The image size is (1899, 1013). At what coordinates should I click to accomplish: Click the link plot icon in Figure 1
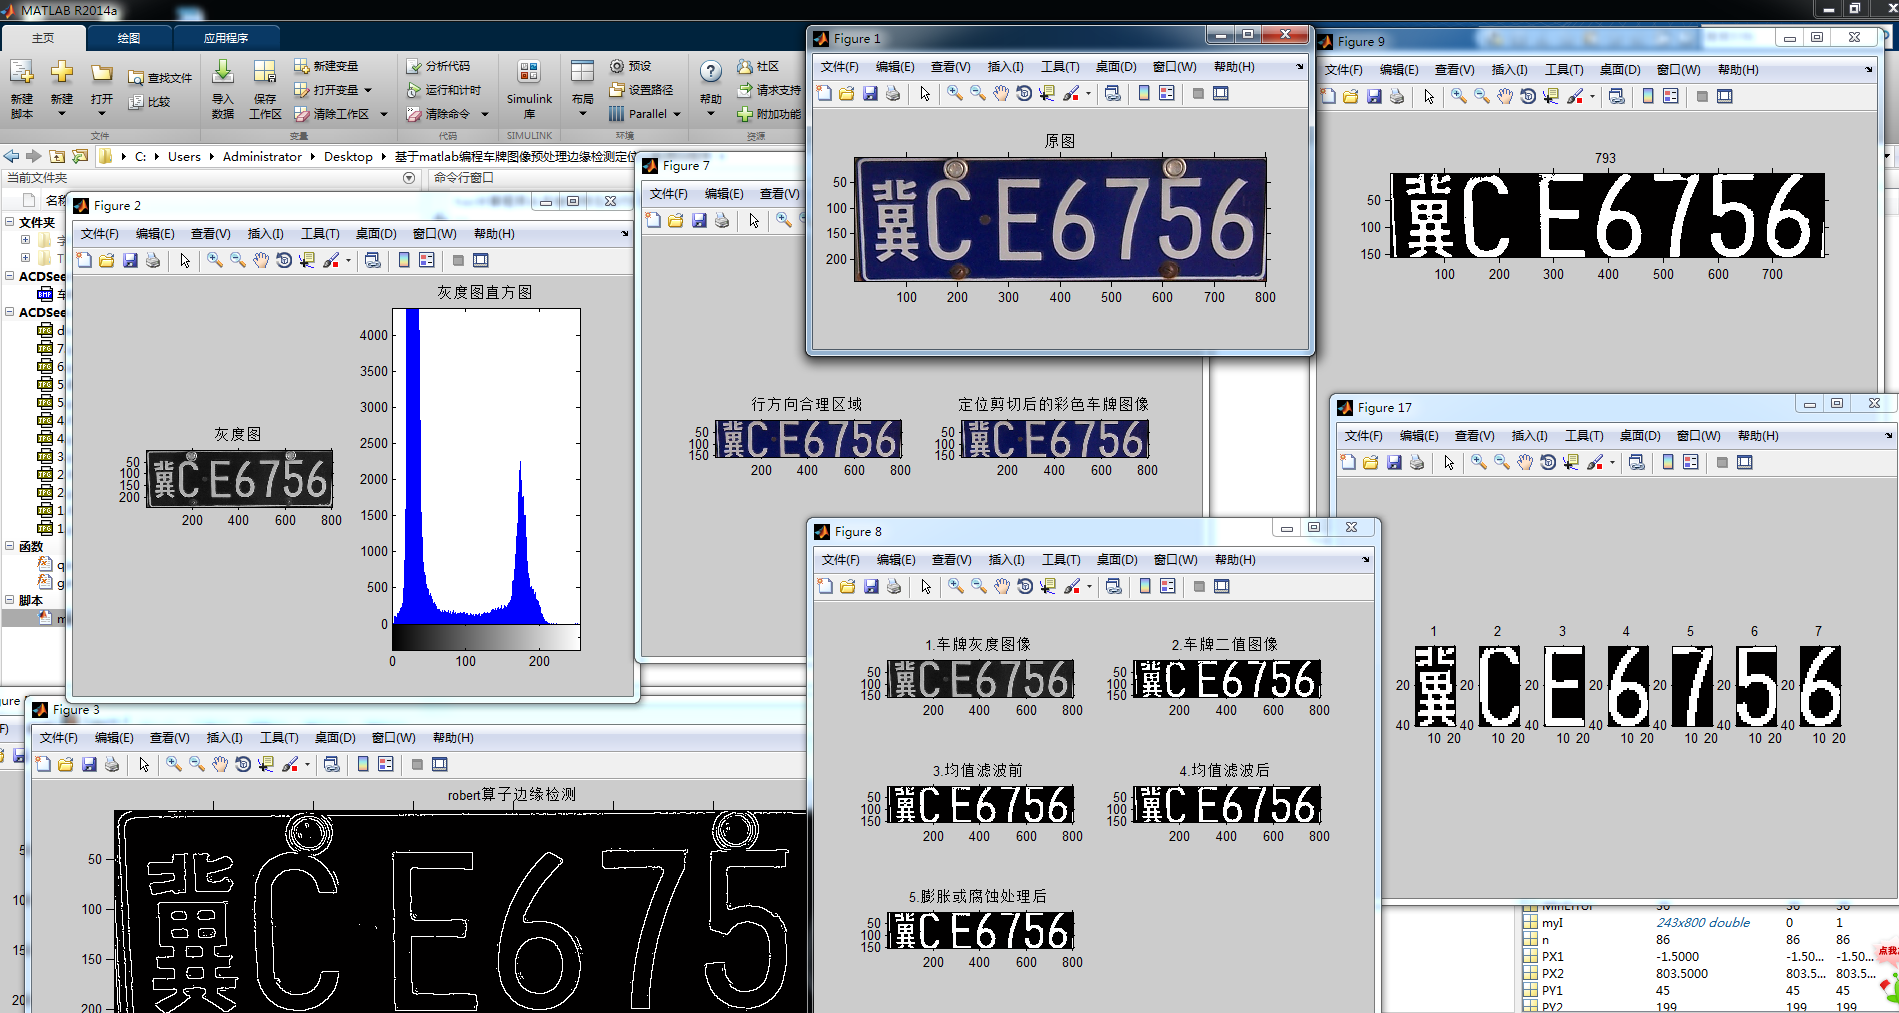click(1112, 93)
